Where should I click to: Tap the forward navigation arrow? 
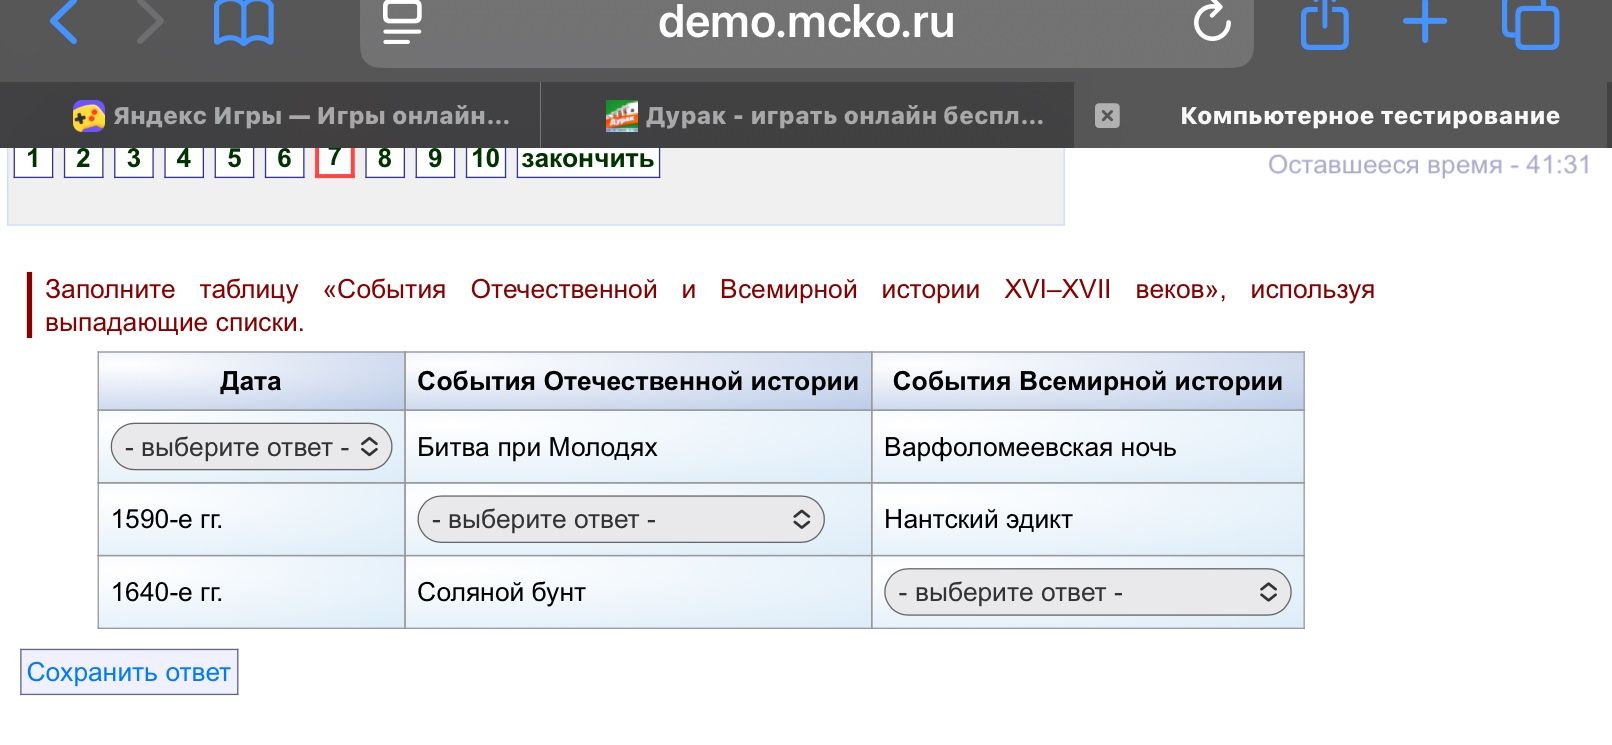coord(150,22)
